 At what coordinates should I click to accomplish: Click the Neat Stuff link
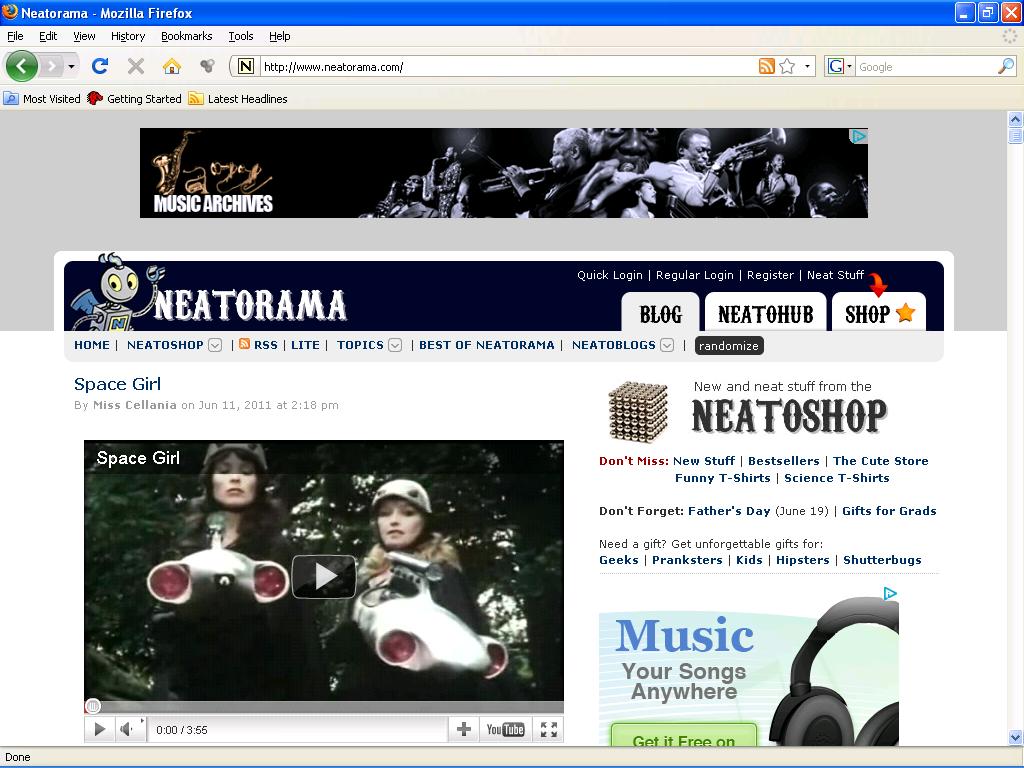point(835,275)
